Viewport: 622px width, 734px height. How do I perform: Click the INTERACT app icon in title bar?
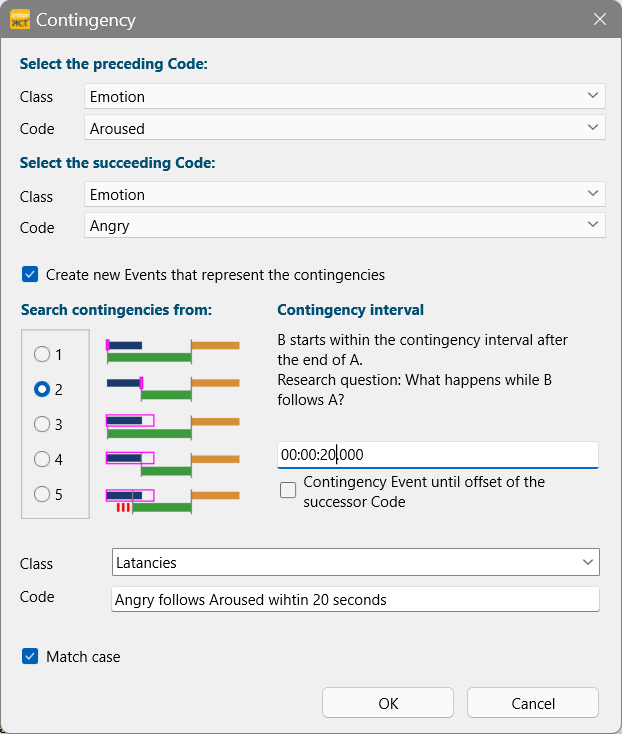(20, 20)
